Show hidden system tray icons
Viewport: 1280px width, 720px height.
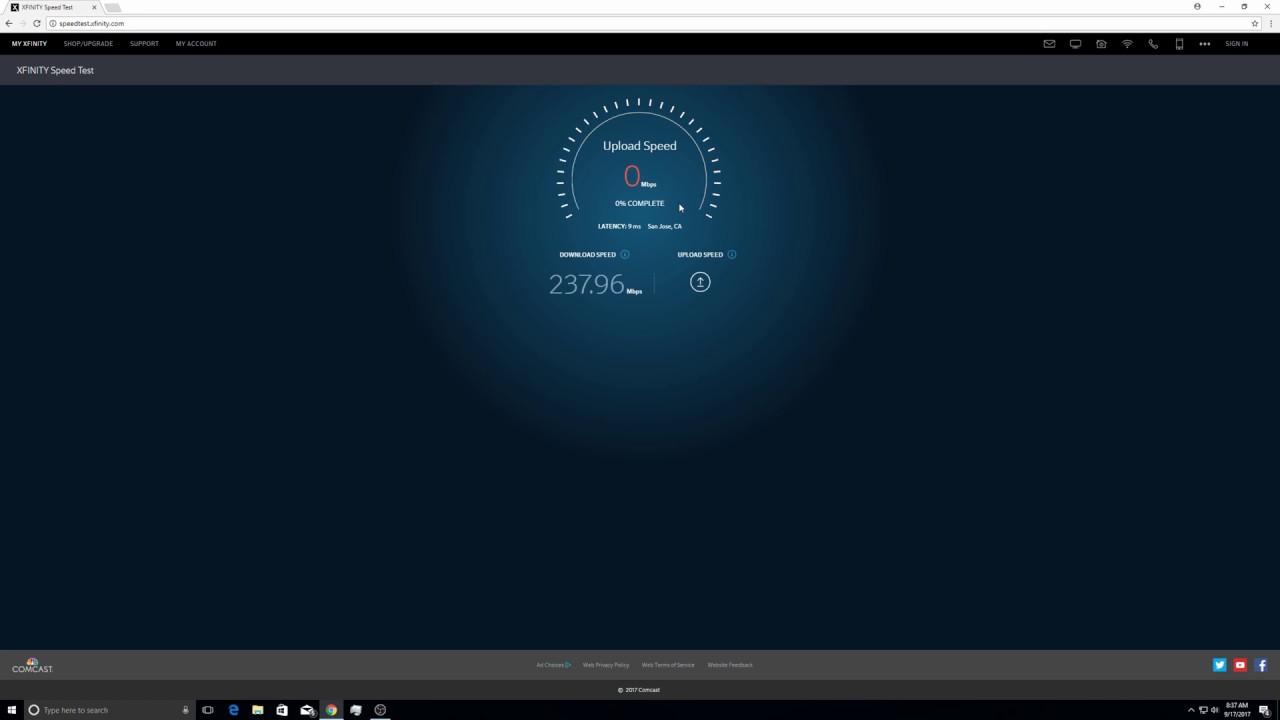pos(1191,710)
